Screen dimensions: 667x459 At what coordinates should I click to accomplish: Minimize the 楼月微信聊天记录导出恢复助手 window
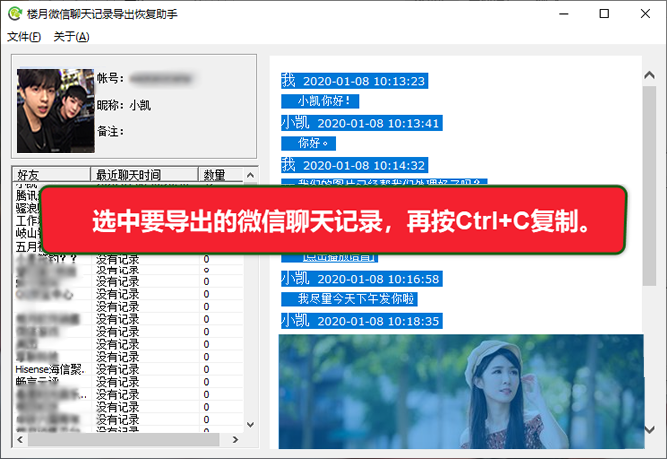[564, 14]
